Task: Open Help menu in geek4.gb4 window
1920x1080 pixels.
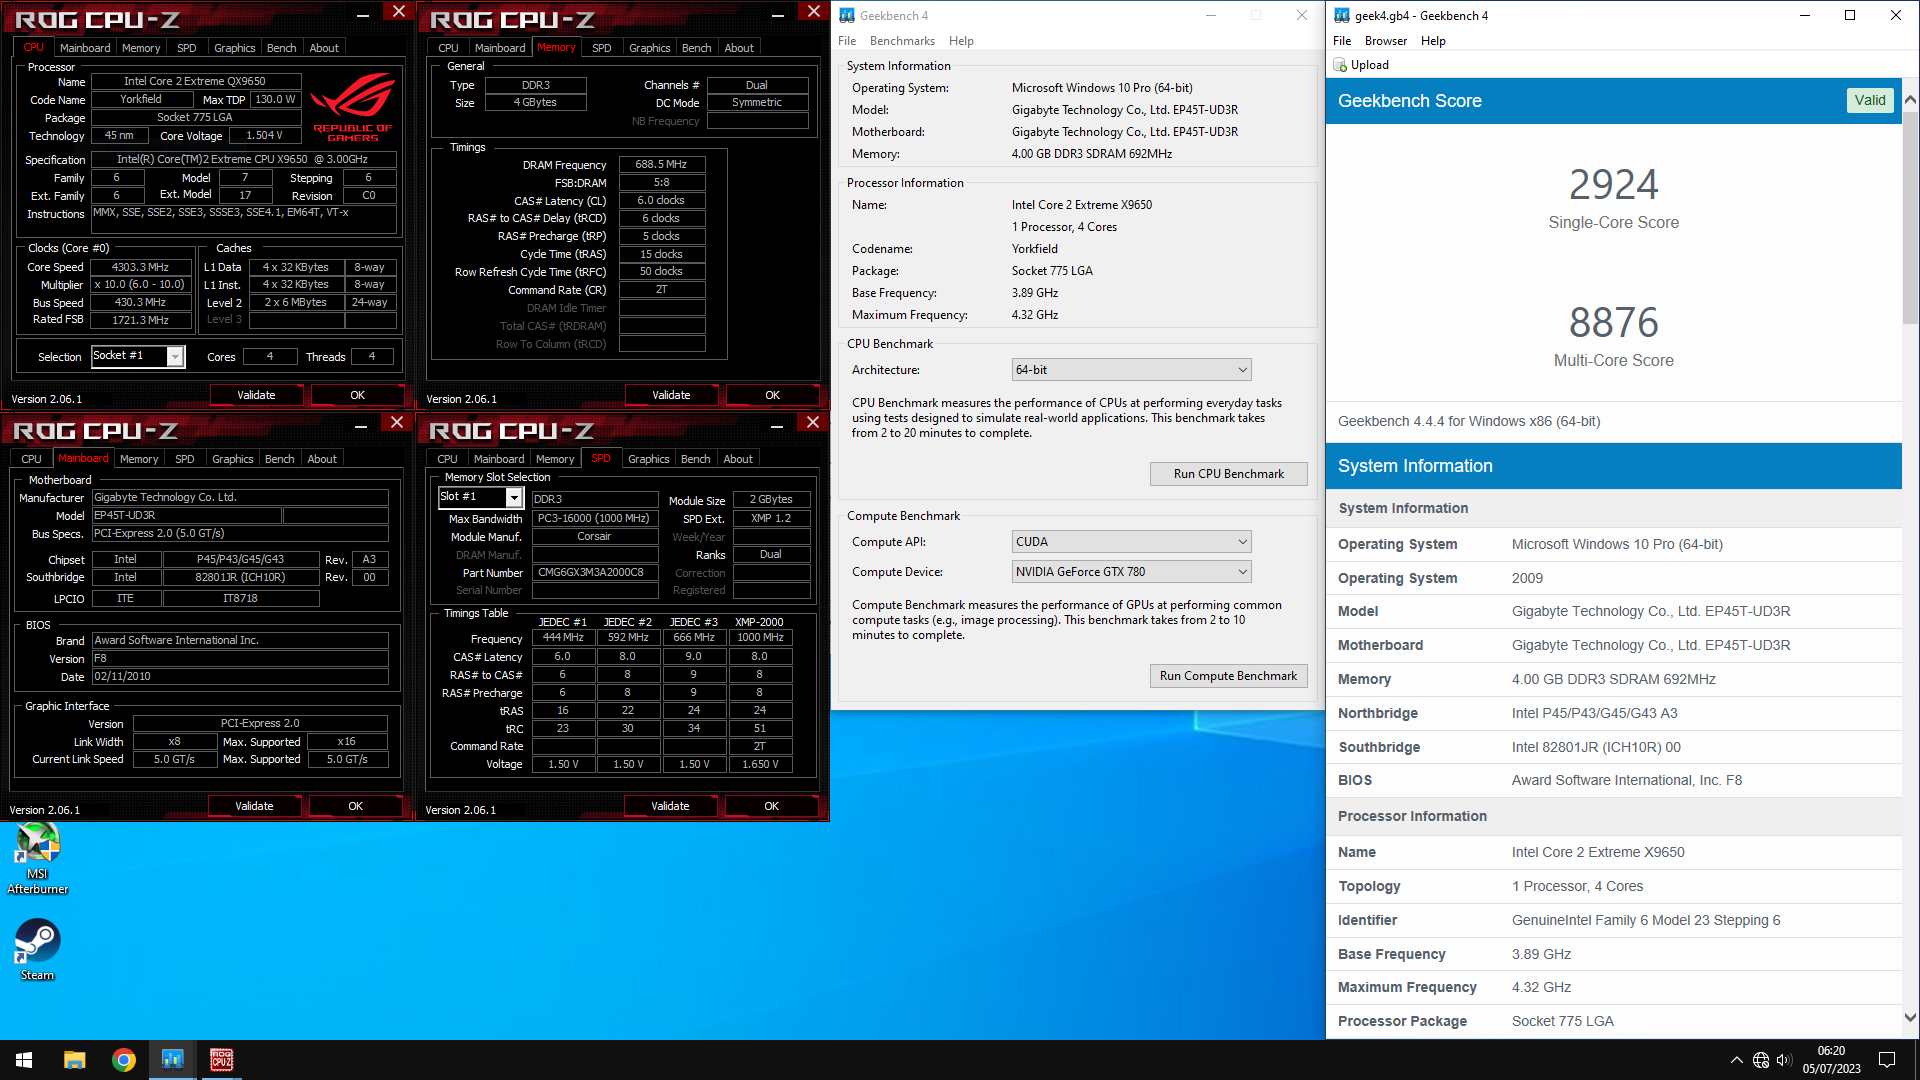Action: pyautogui.click(x=1433, y=41)
